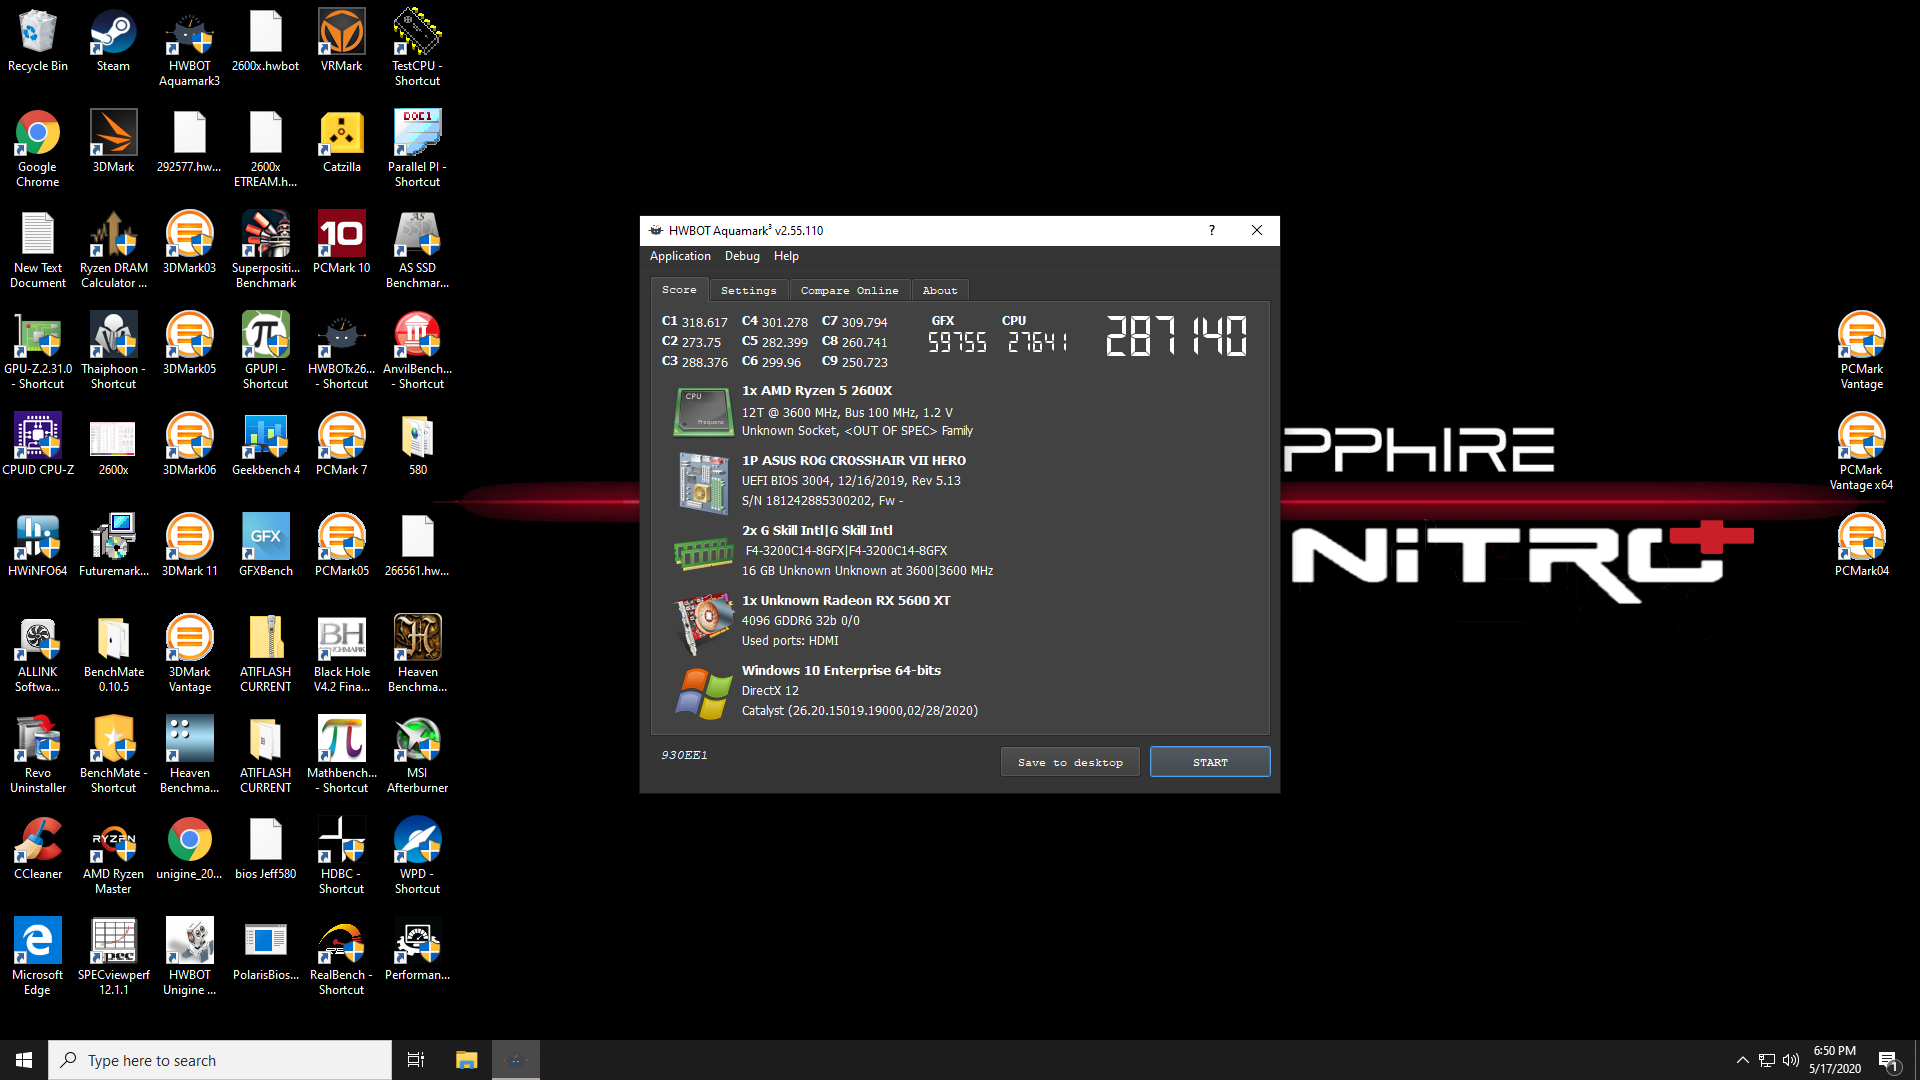Click the Windows logo icon beside Windows 10 Enterprise
Image resolution: width=1920 pixels, height=1080 pixels.
pos(703,693)
